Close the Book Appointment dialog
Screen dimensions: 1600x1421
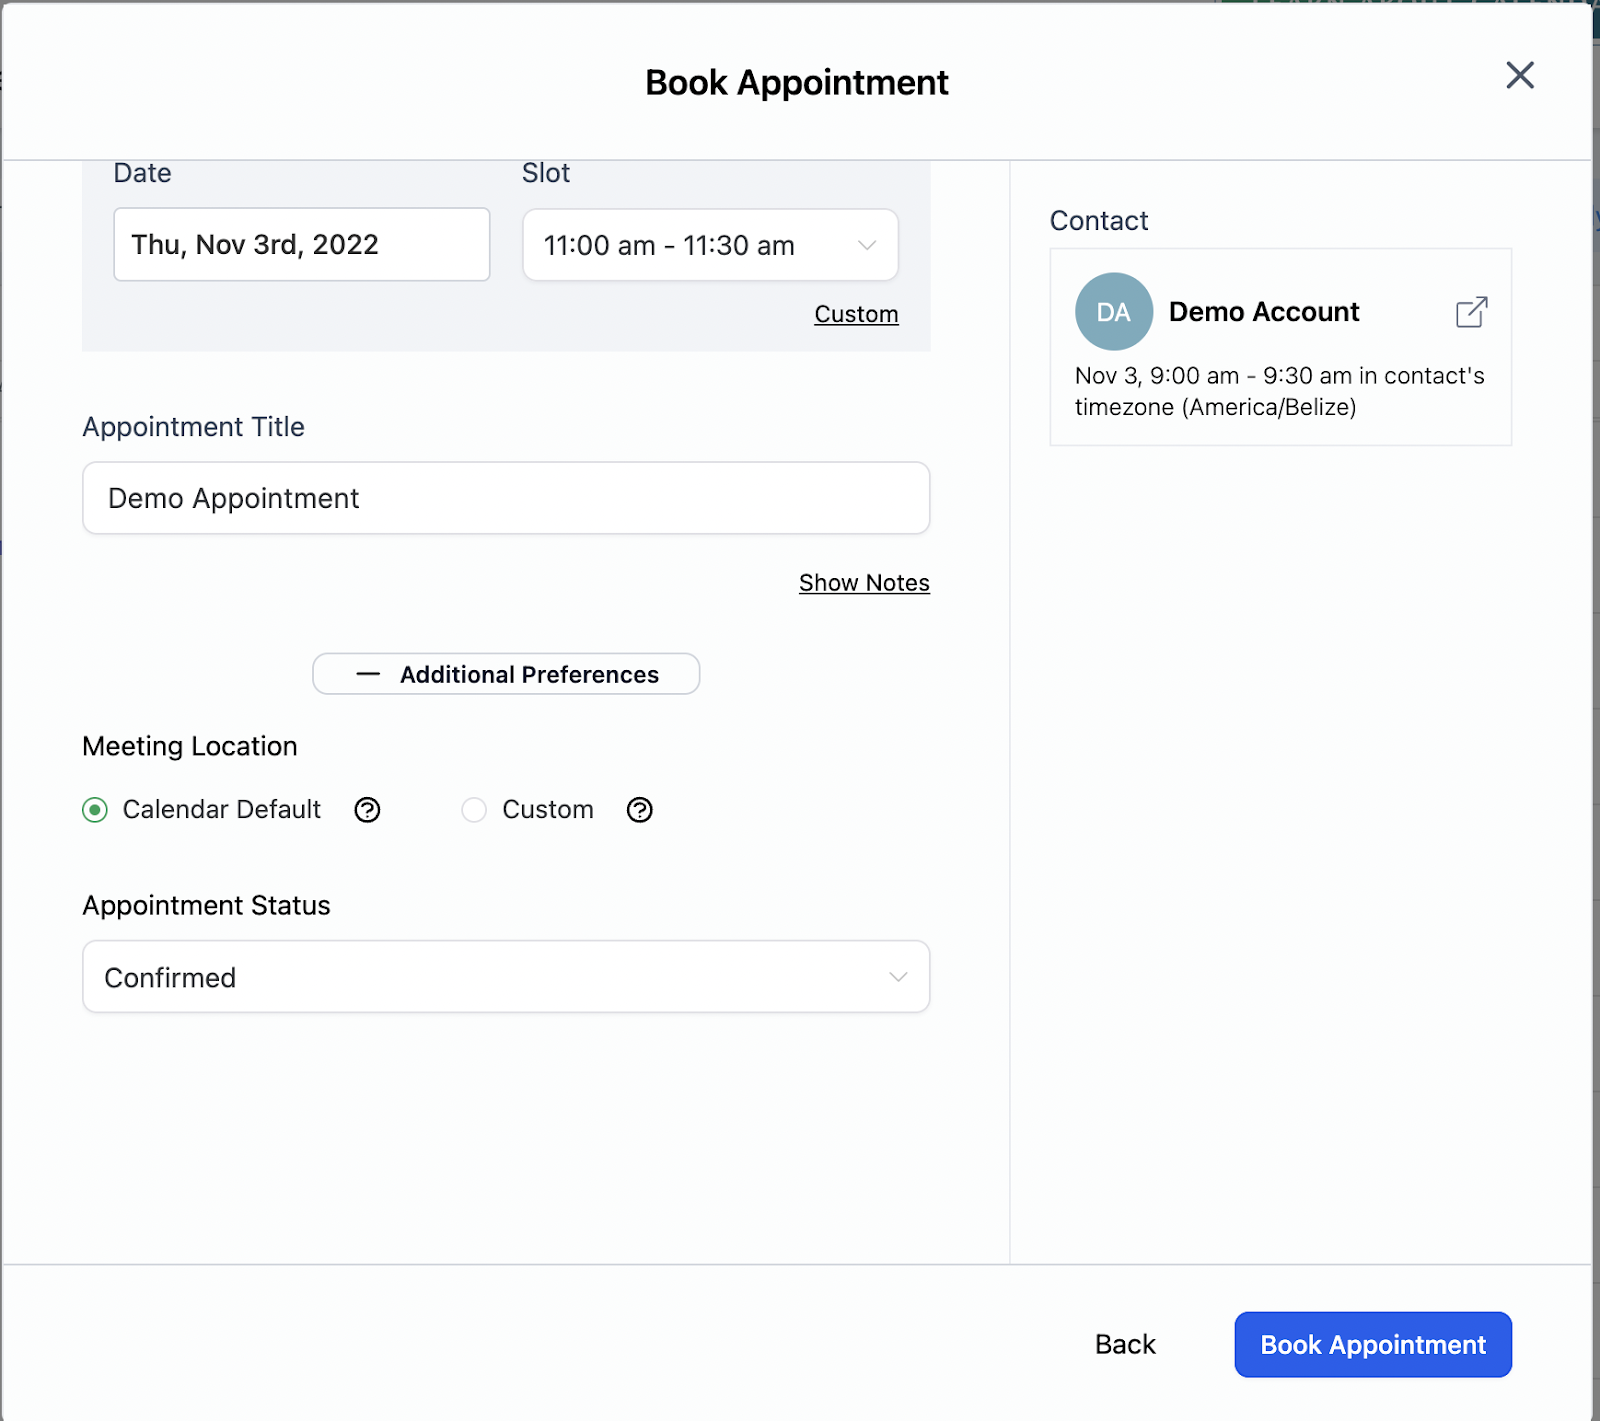1519,75
